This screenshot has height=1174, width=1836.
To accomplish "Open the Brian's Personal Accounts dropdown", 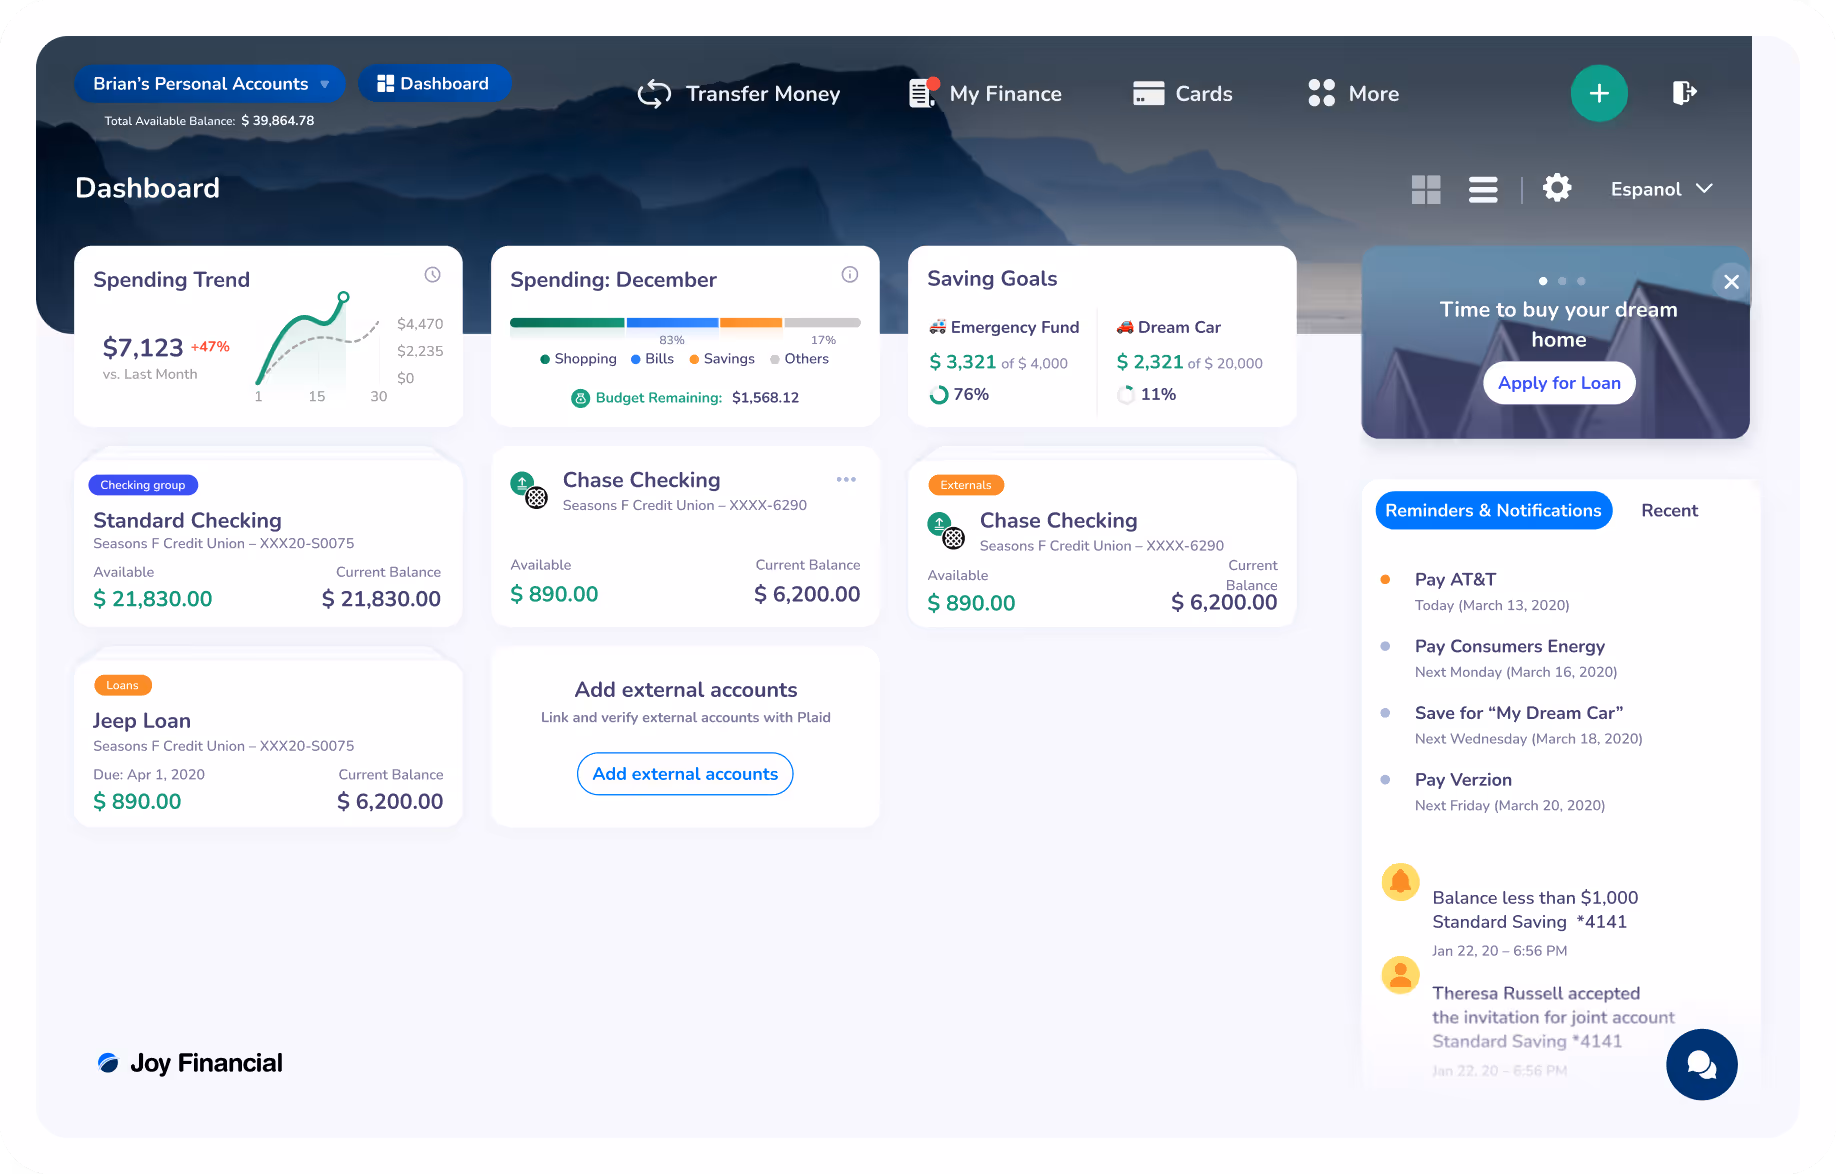I will pyautogui.click(x=209, y=84).
